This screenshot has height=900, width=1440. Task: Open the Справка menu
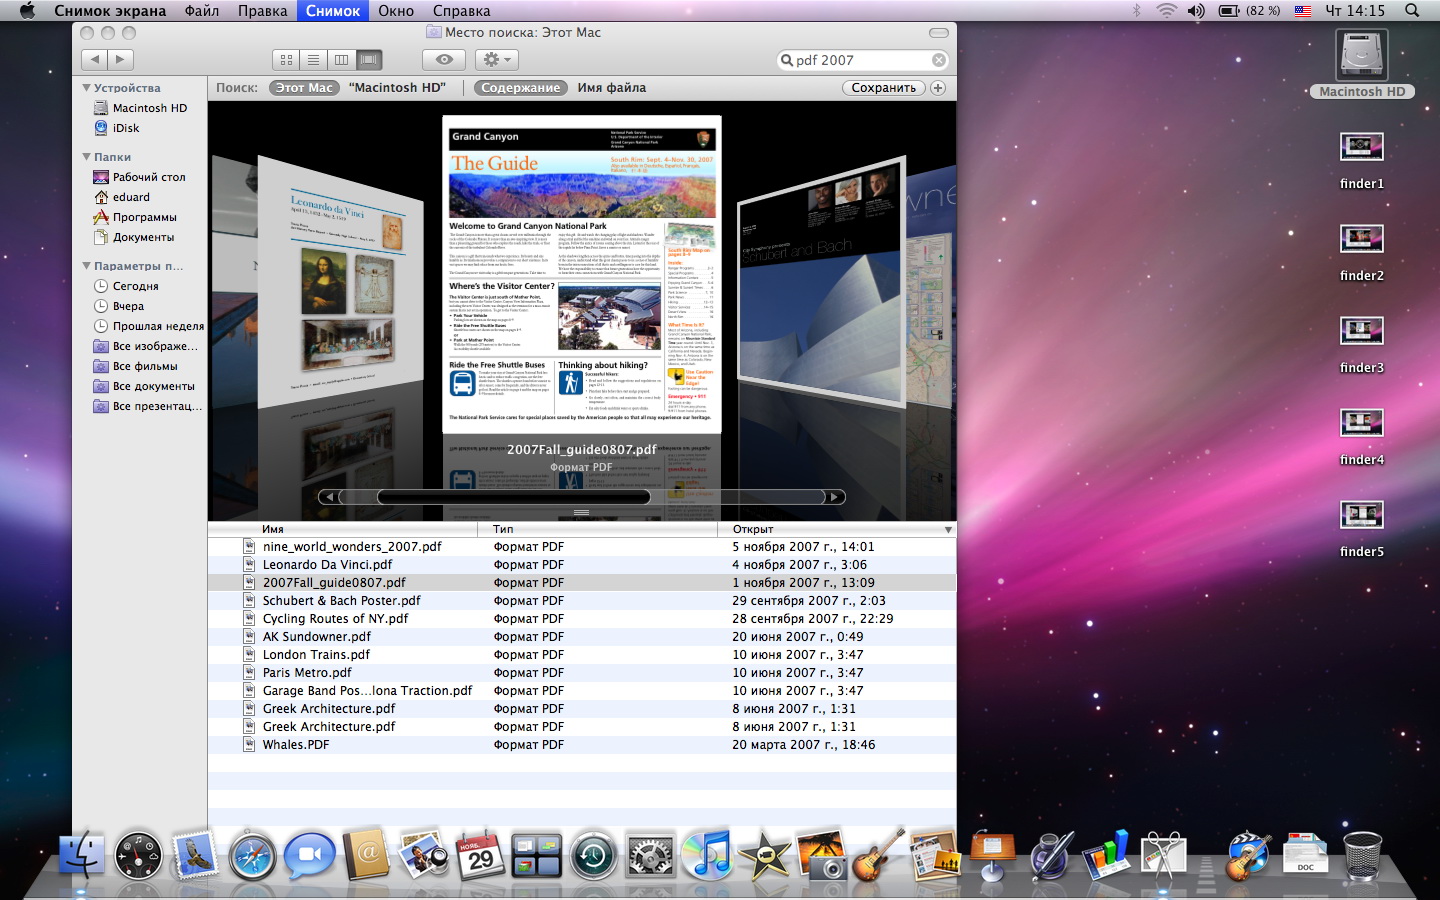coord(461,11)
